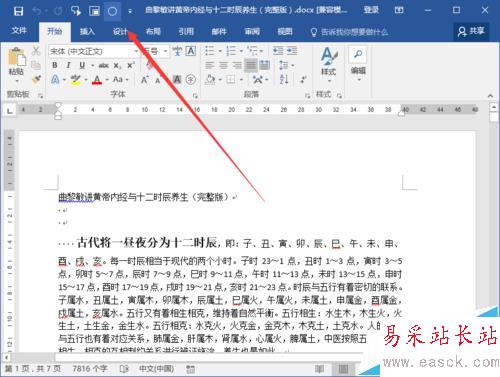Click the character border icon
The image size is (500, 377).
[x=191, y=51]
